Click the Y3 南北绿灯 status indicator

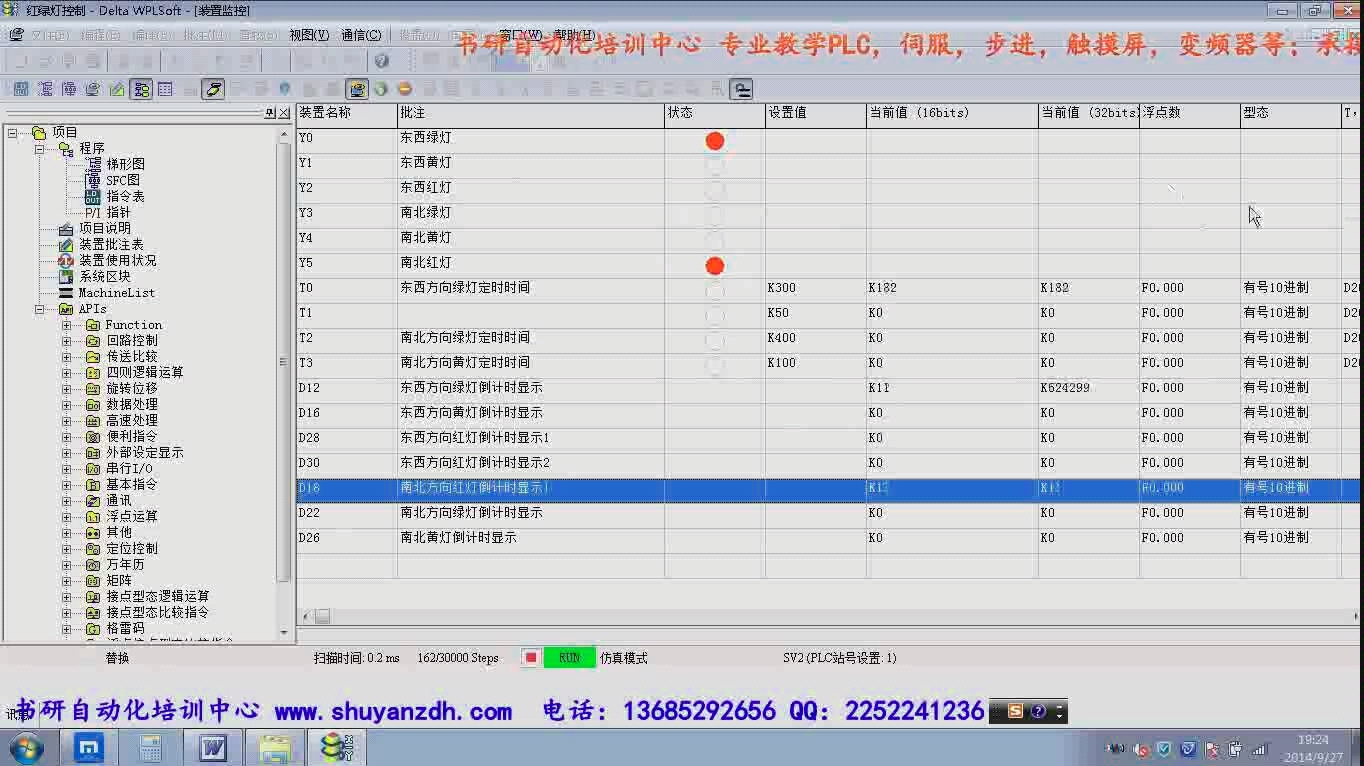(714, 215)
